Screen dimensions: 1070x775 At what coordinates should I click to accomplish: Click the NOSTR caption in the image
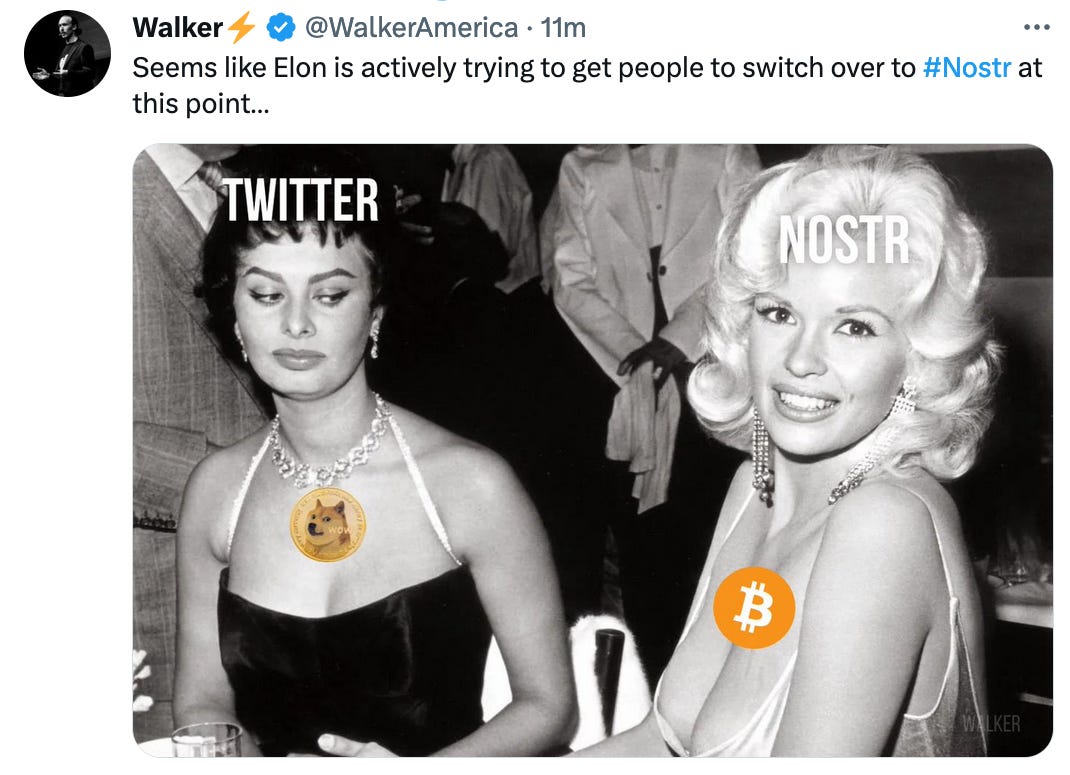pyautogui.click(x=844, y=239)
